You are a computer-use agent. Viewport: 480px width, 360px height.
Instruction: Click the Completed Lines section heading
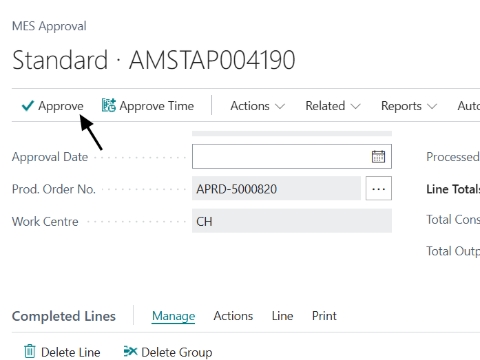click(64, 316)
